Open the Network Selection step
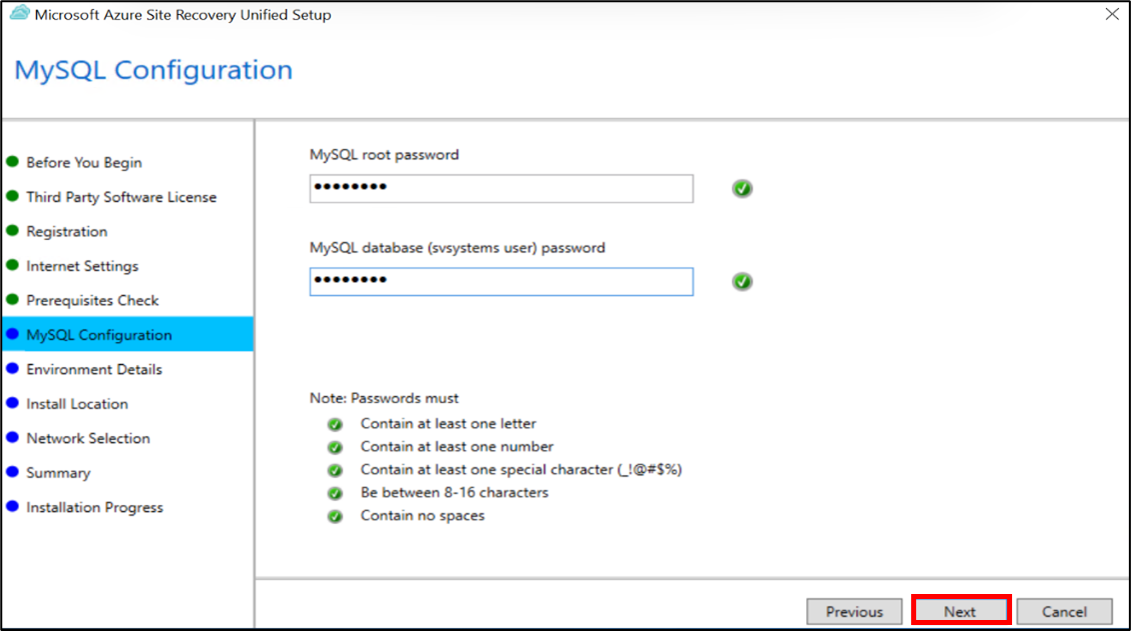The image size is (1131, 631). [x=88, y=438]
